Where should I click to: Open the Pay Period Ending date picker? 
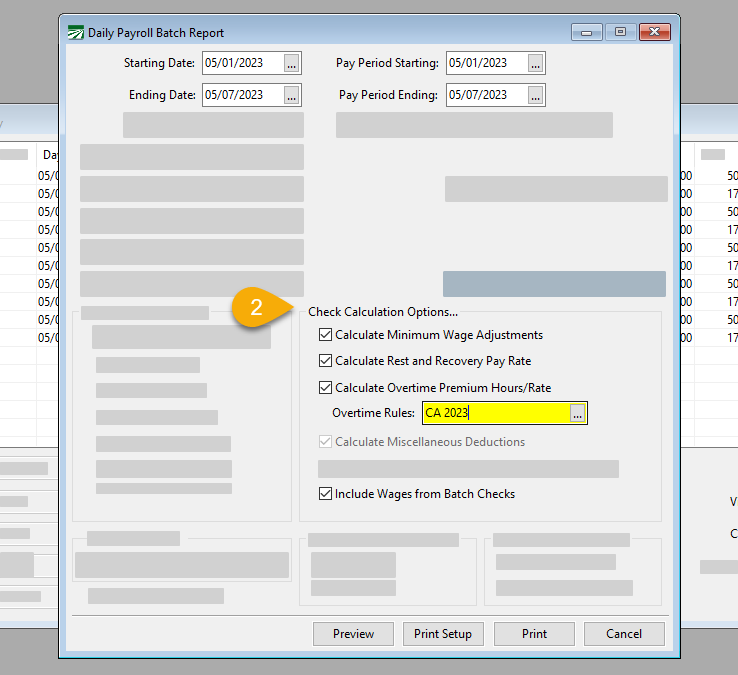pos(535,95)
